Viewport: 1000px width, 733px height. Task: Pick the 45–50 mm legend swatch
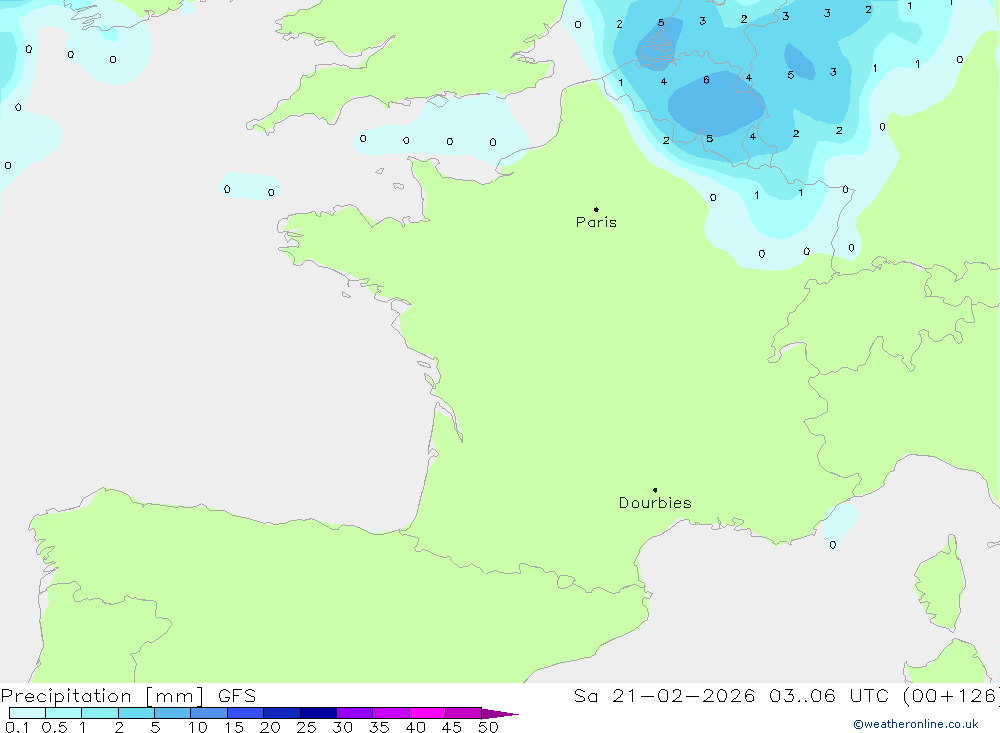463,713
